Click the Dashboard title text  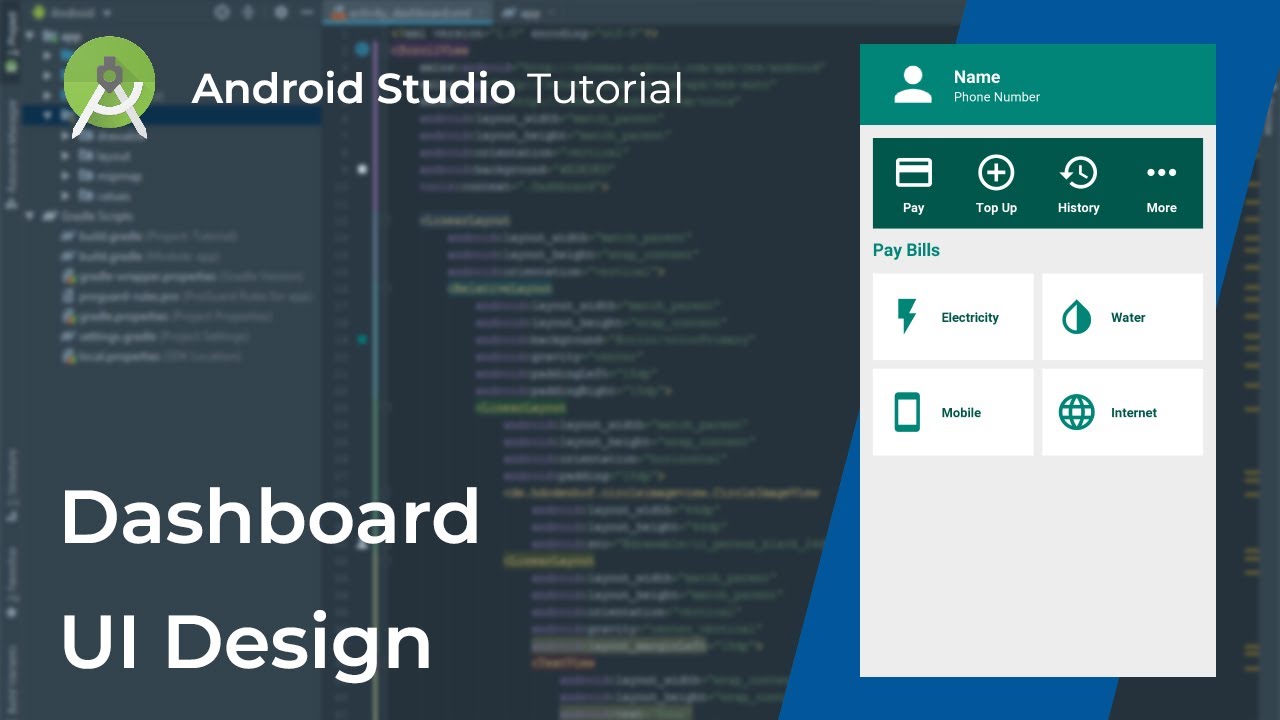pyautogui.click(x=270, y=517)
